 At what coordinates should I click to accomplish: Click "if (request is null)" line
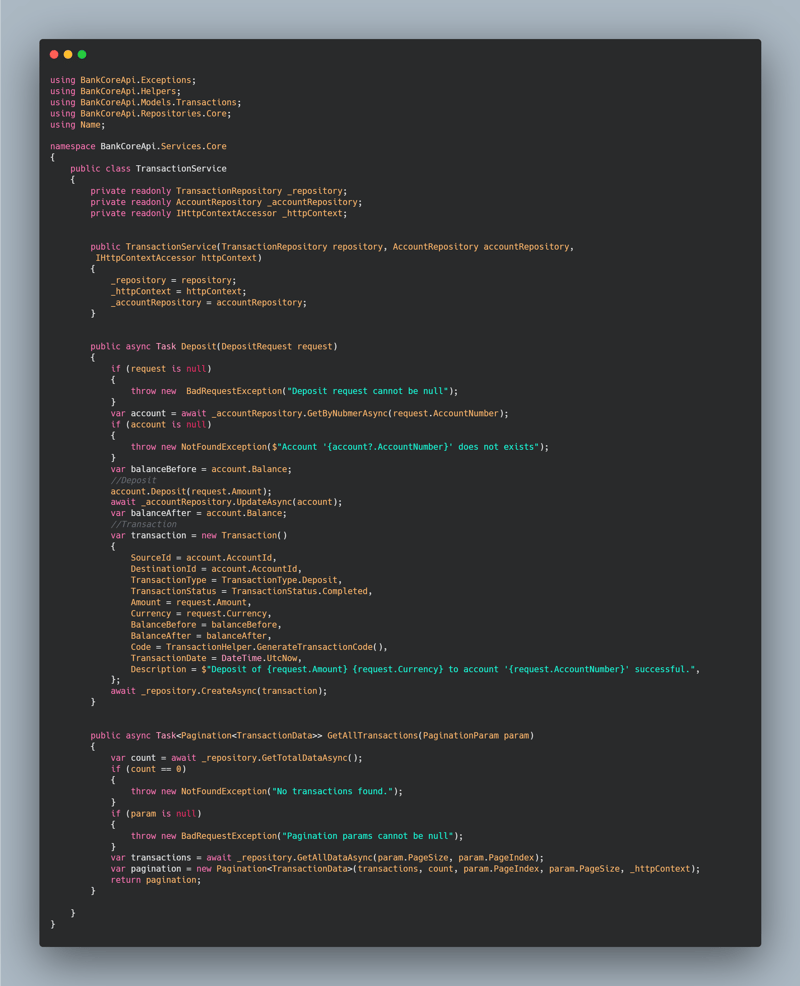tap(161, 369)
